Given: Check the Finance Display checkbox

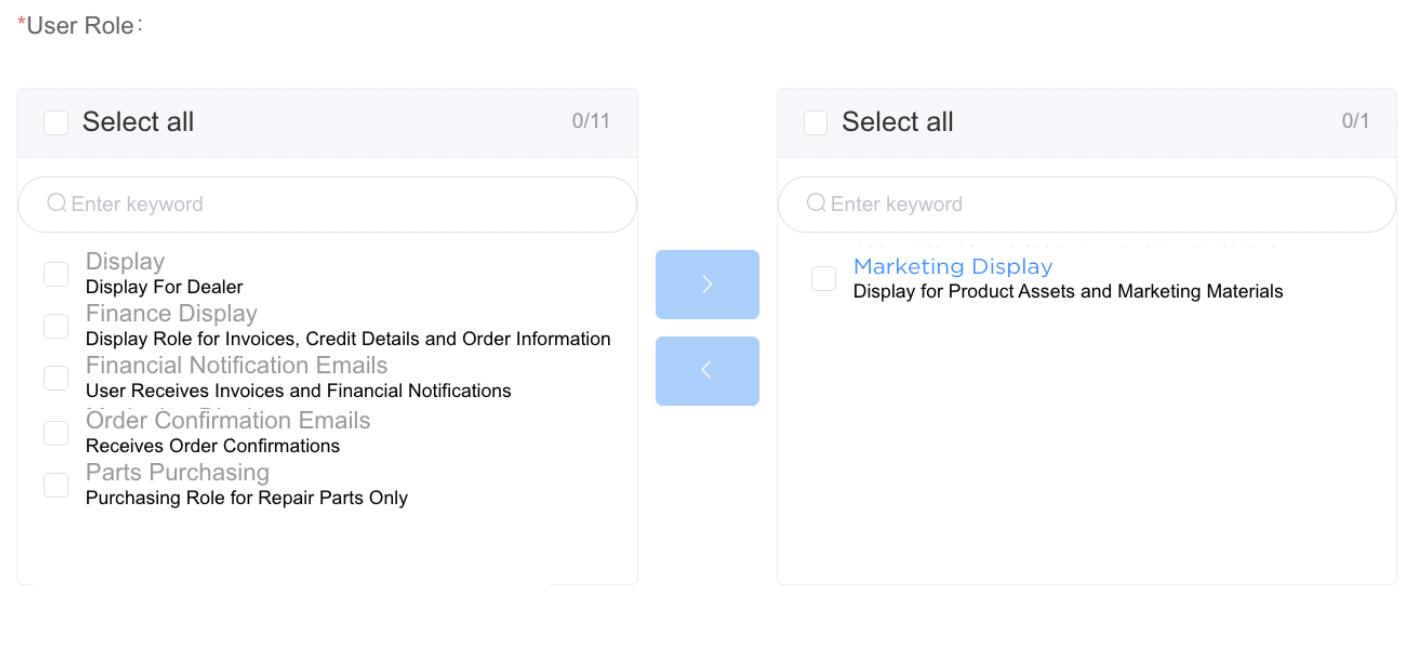Looking at the screenshot, I should tap(56, 325).
